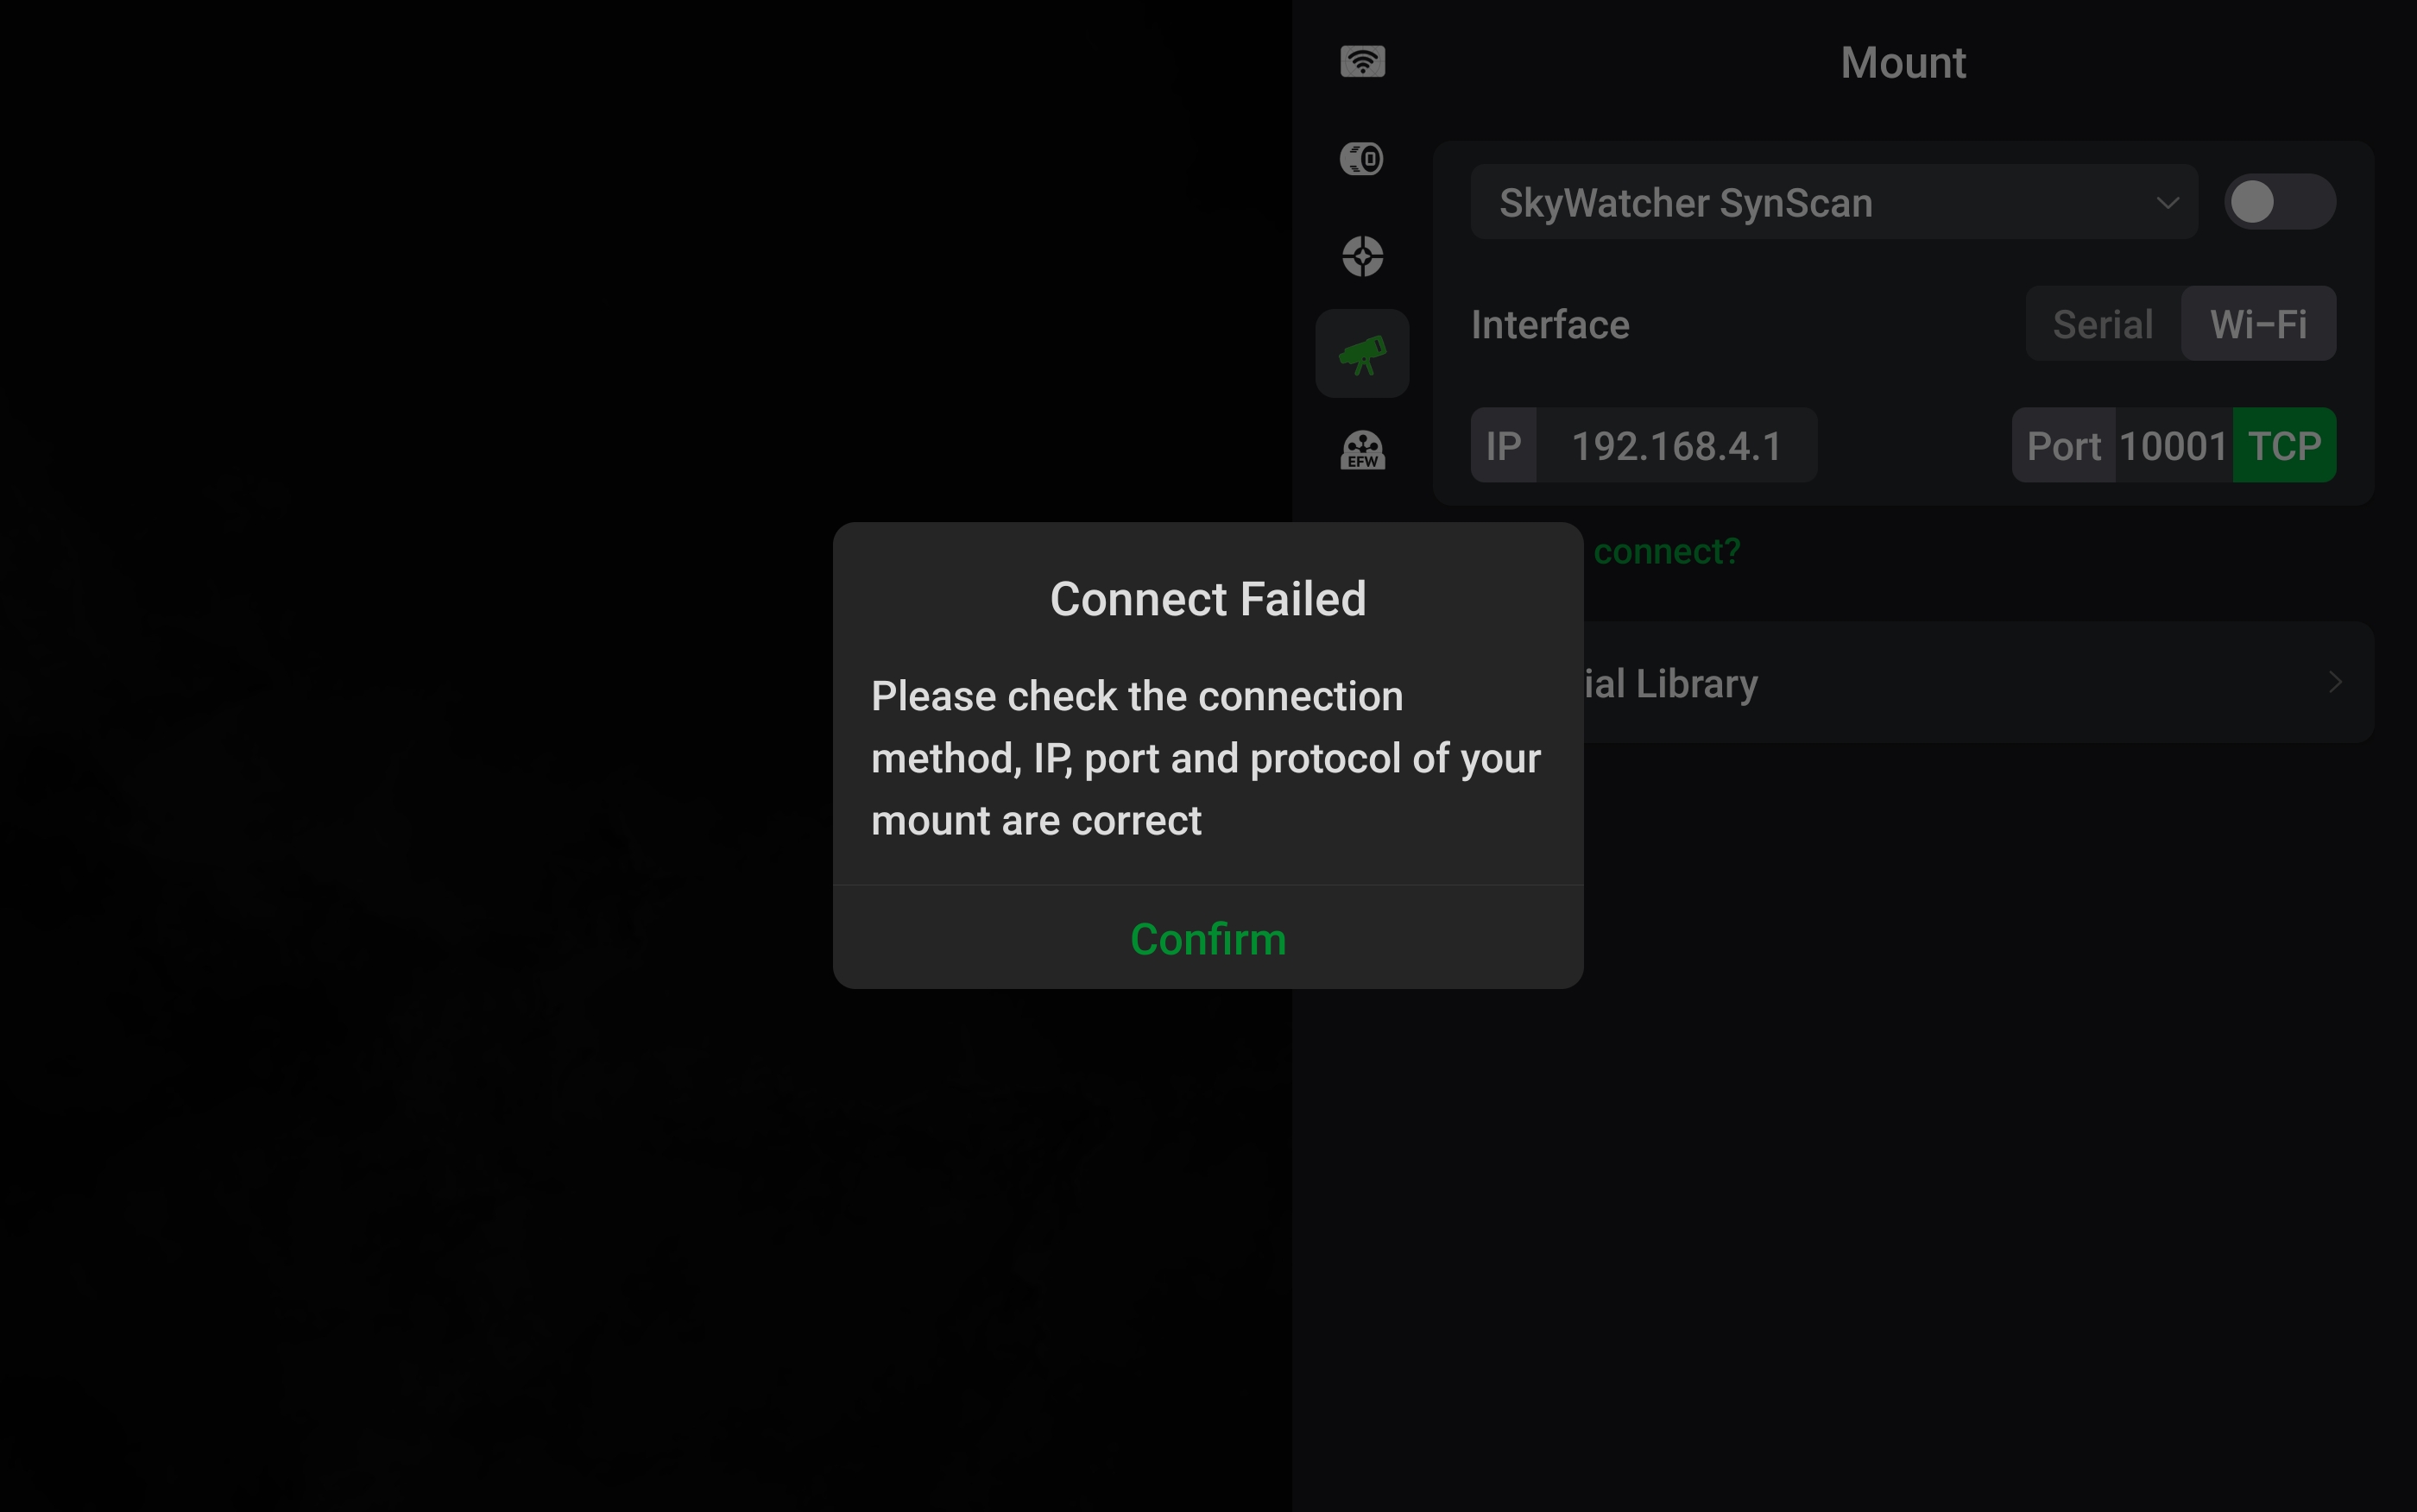Click the Mount panel title
This screenshot has height=1512, width=2417.
(x=1902, y=63)
